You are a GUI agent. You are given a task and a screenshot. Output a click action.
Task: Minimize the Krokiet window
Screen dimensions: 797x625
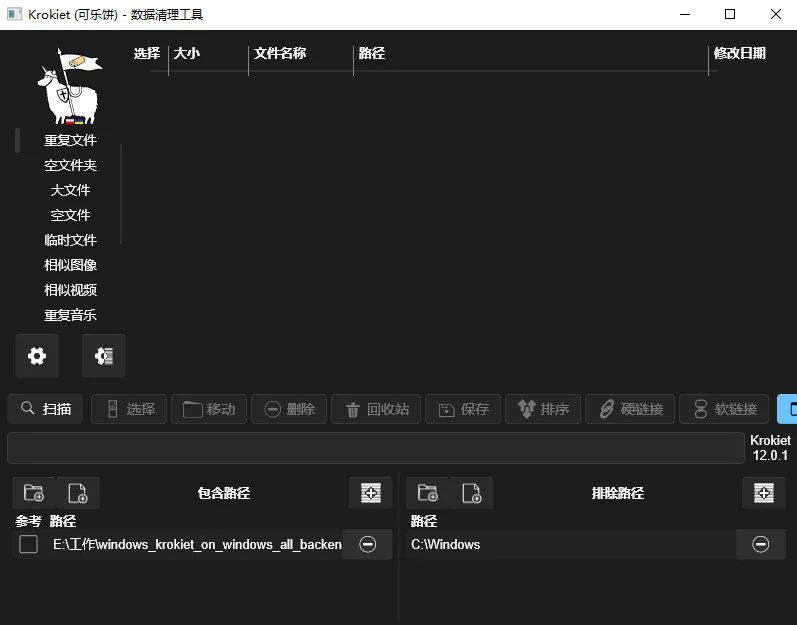(685, 14)
